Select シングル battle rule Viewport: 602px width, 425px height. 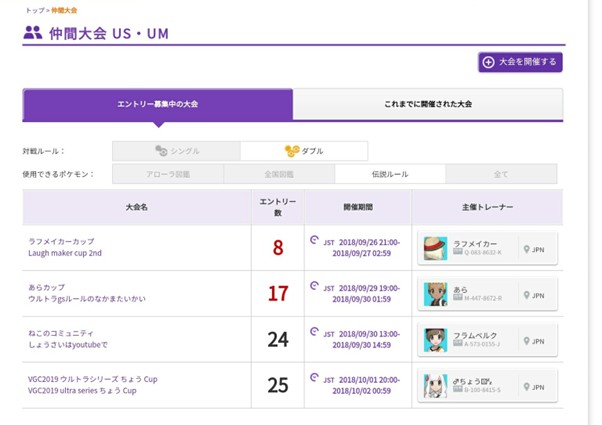click(176, 151)
